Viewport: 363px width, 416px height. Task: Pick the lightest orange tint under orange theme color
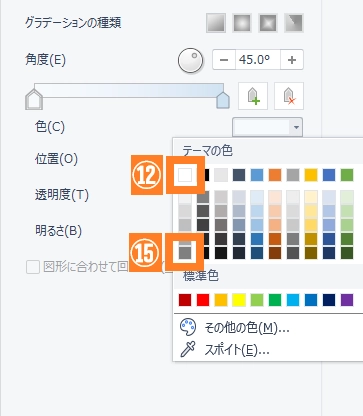[275, 197]
